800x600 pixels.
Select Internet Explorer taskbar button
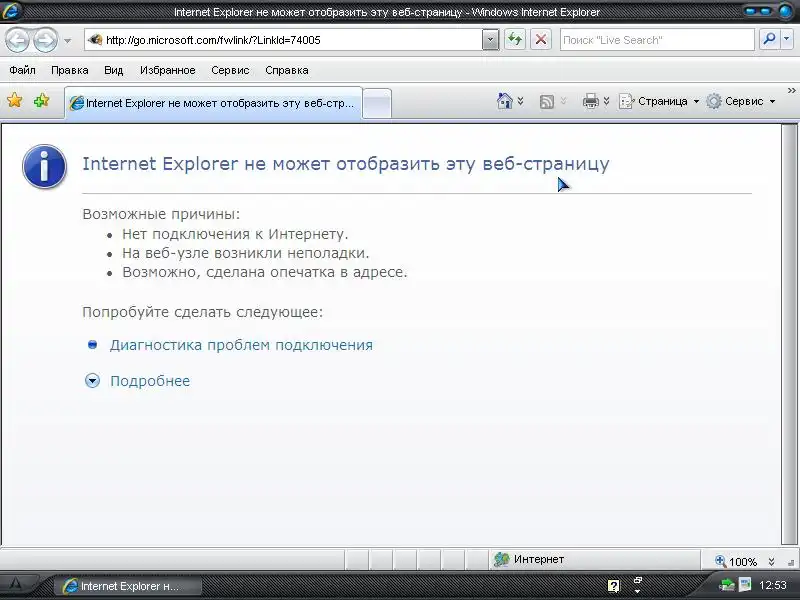point(128,586)
